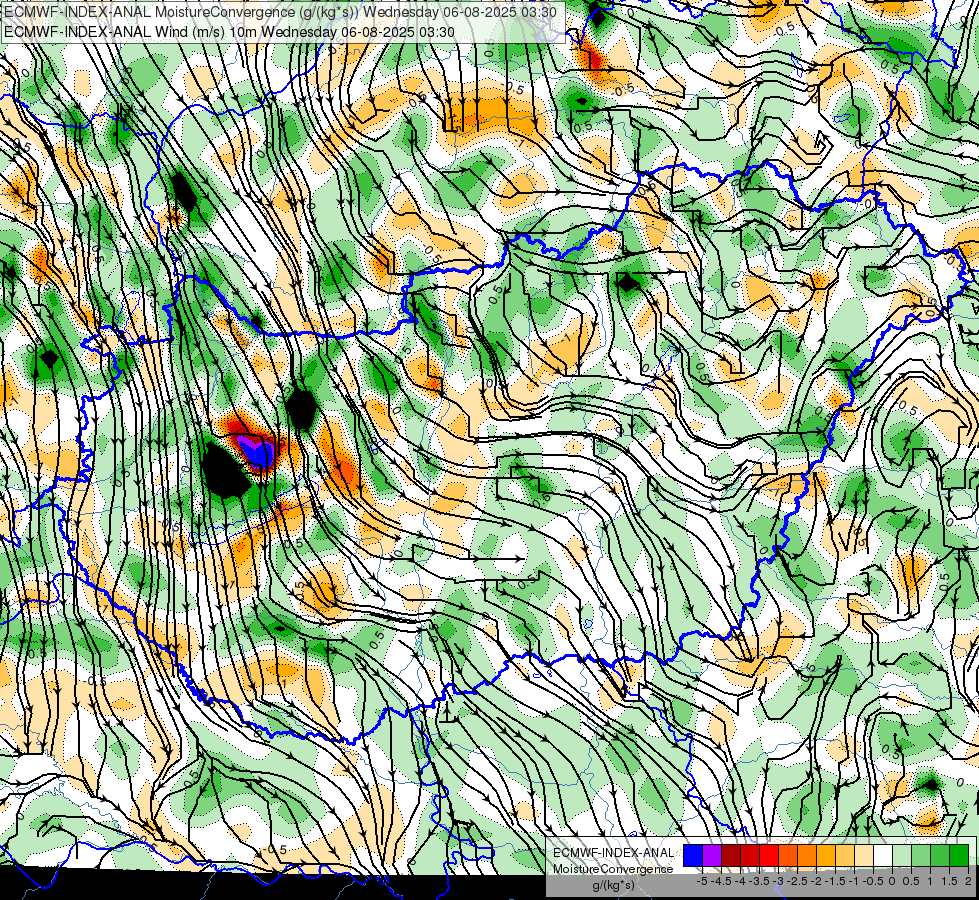Click the legend's rightmost tick label 2
Viewport: 979px width, 900px height.
pyautogui.click(x=968, y=881)
